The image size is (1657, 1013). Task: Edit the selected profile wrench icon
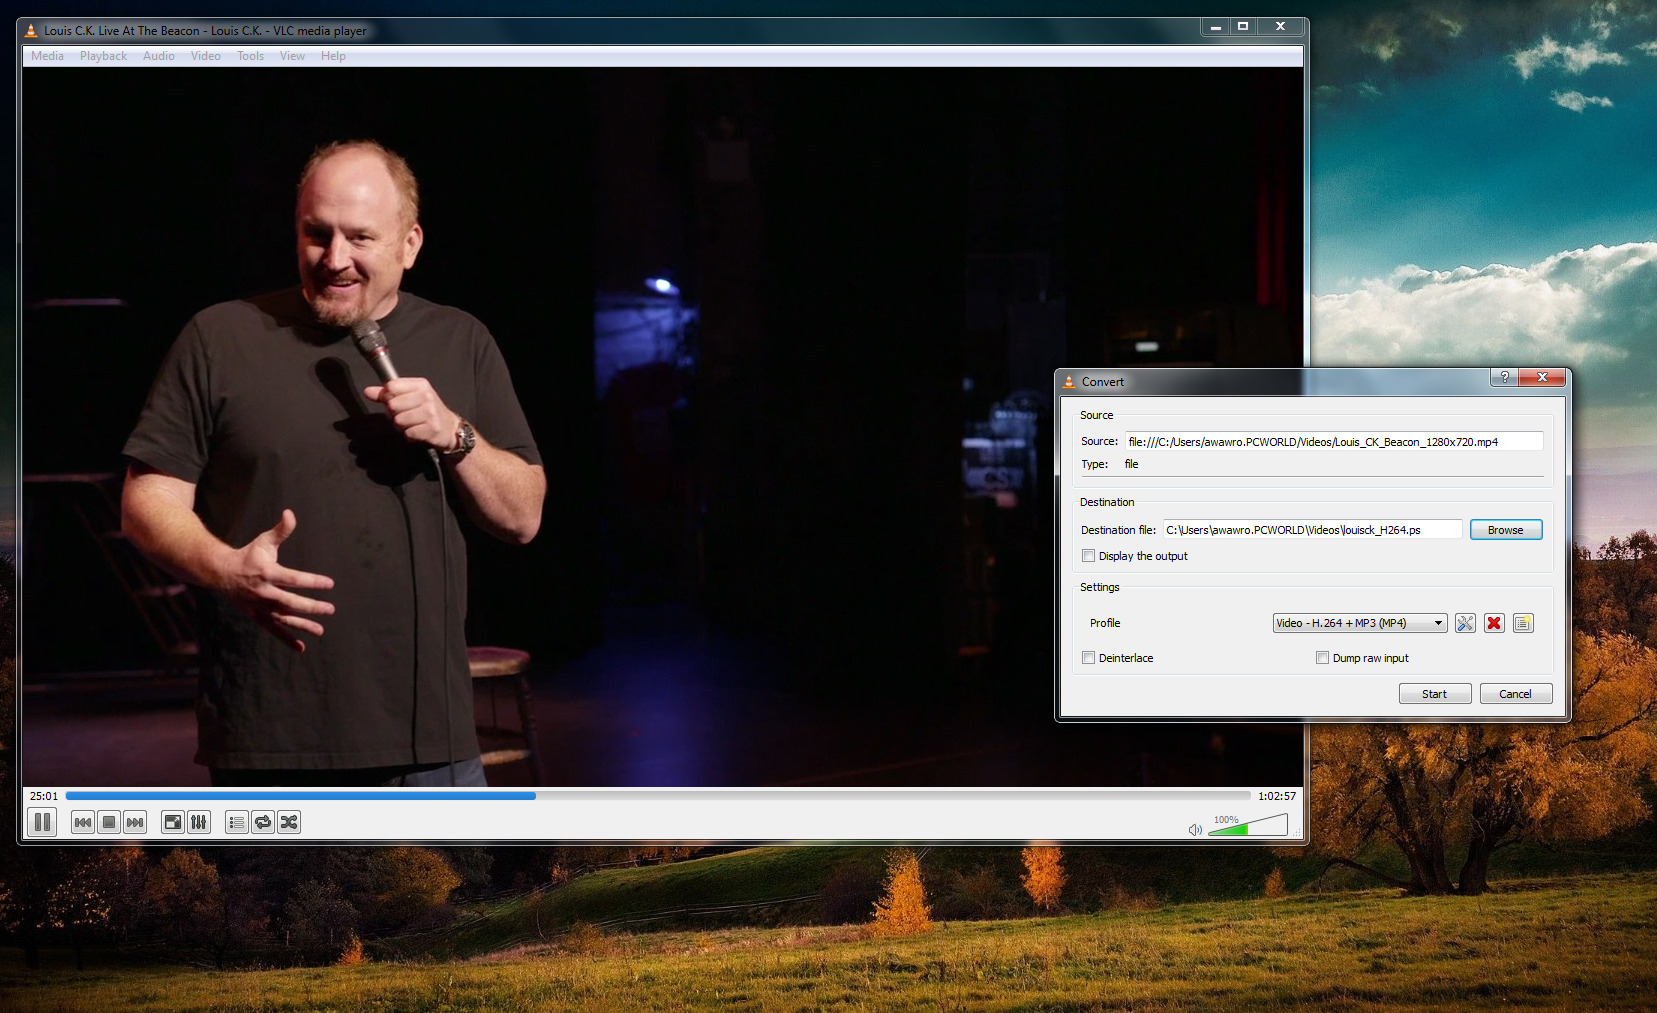click(1465, 623)
